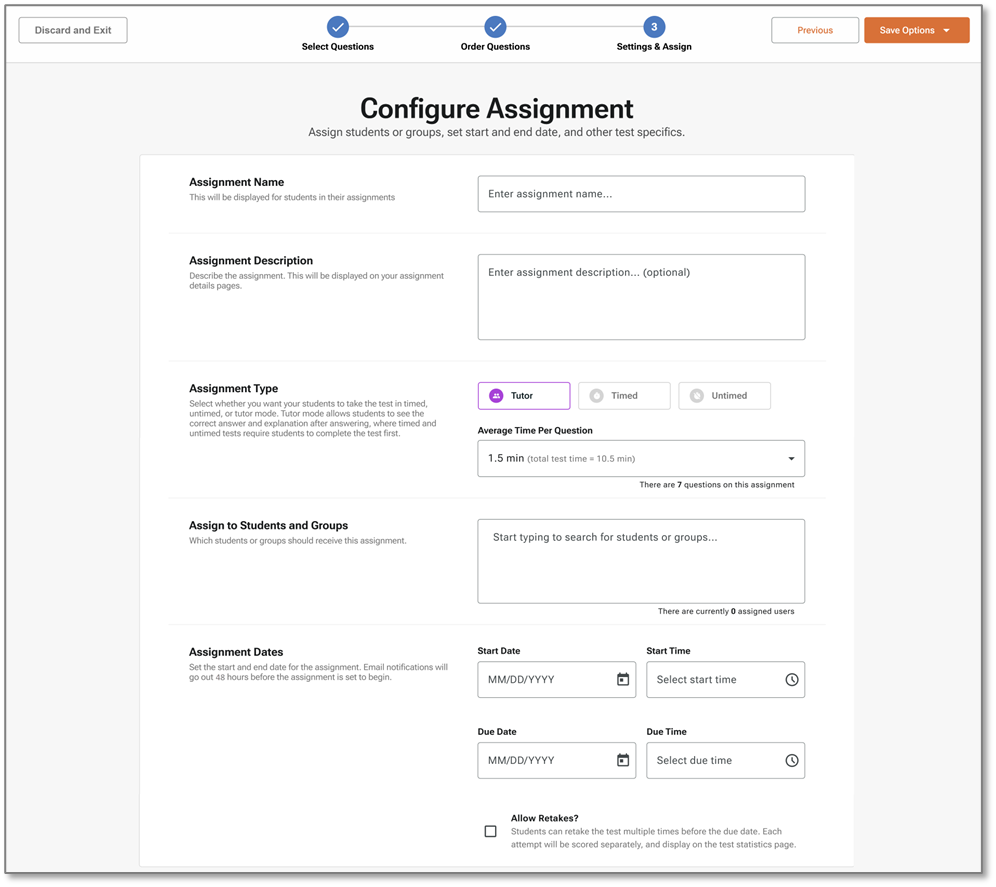
Task: Open the Save Options dropdown arrow
Action: tap(946, 31)
